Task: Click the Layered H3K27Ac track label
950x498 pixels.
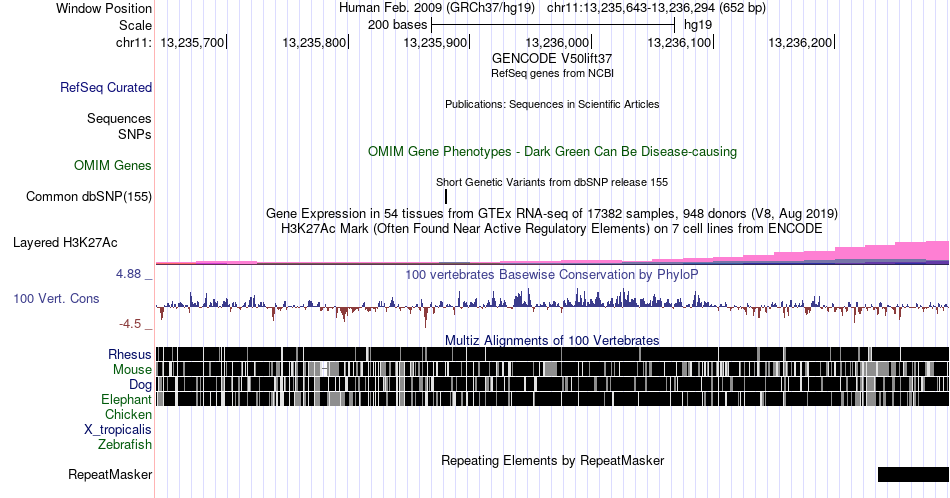Action: coord(65,242)
